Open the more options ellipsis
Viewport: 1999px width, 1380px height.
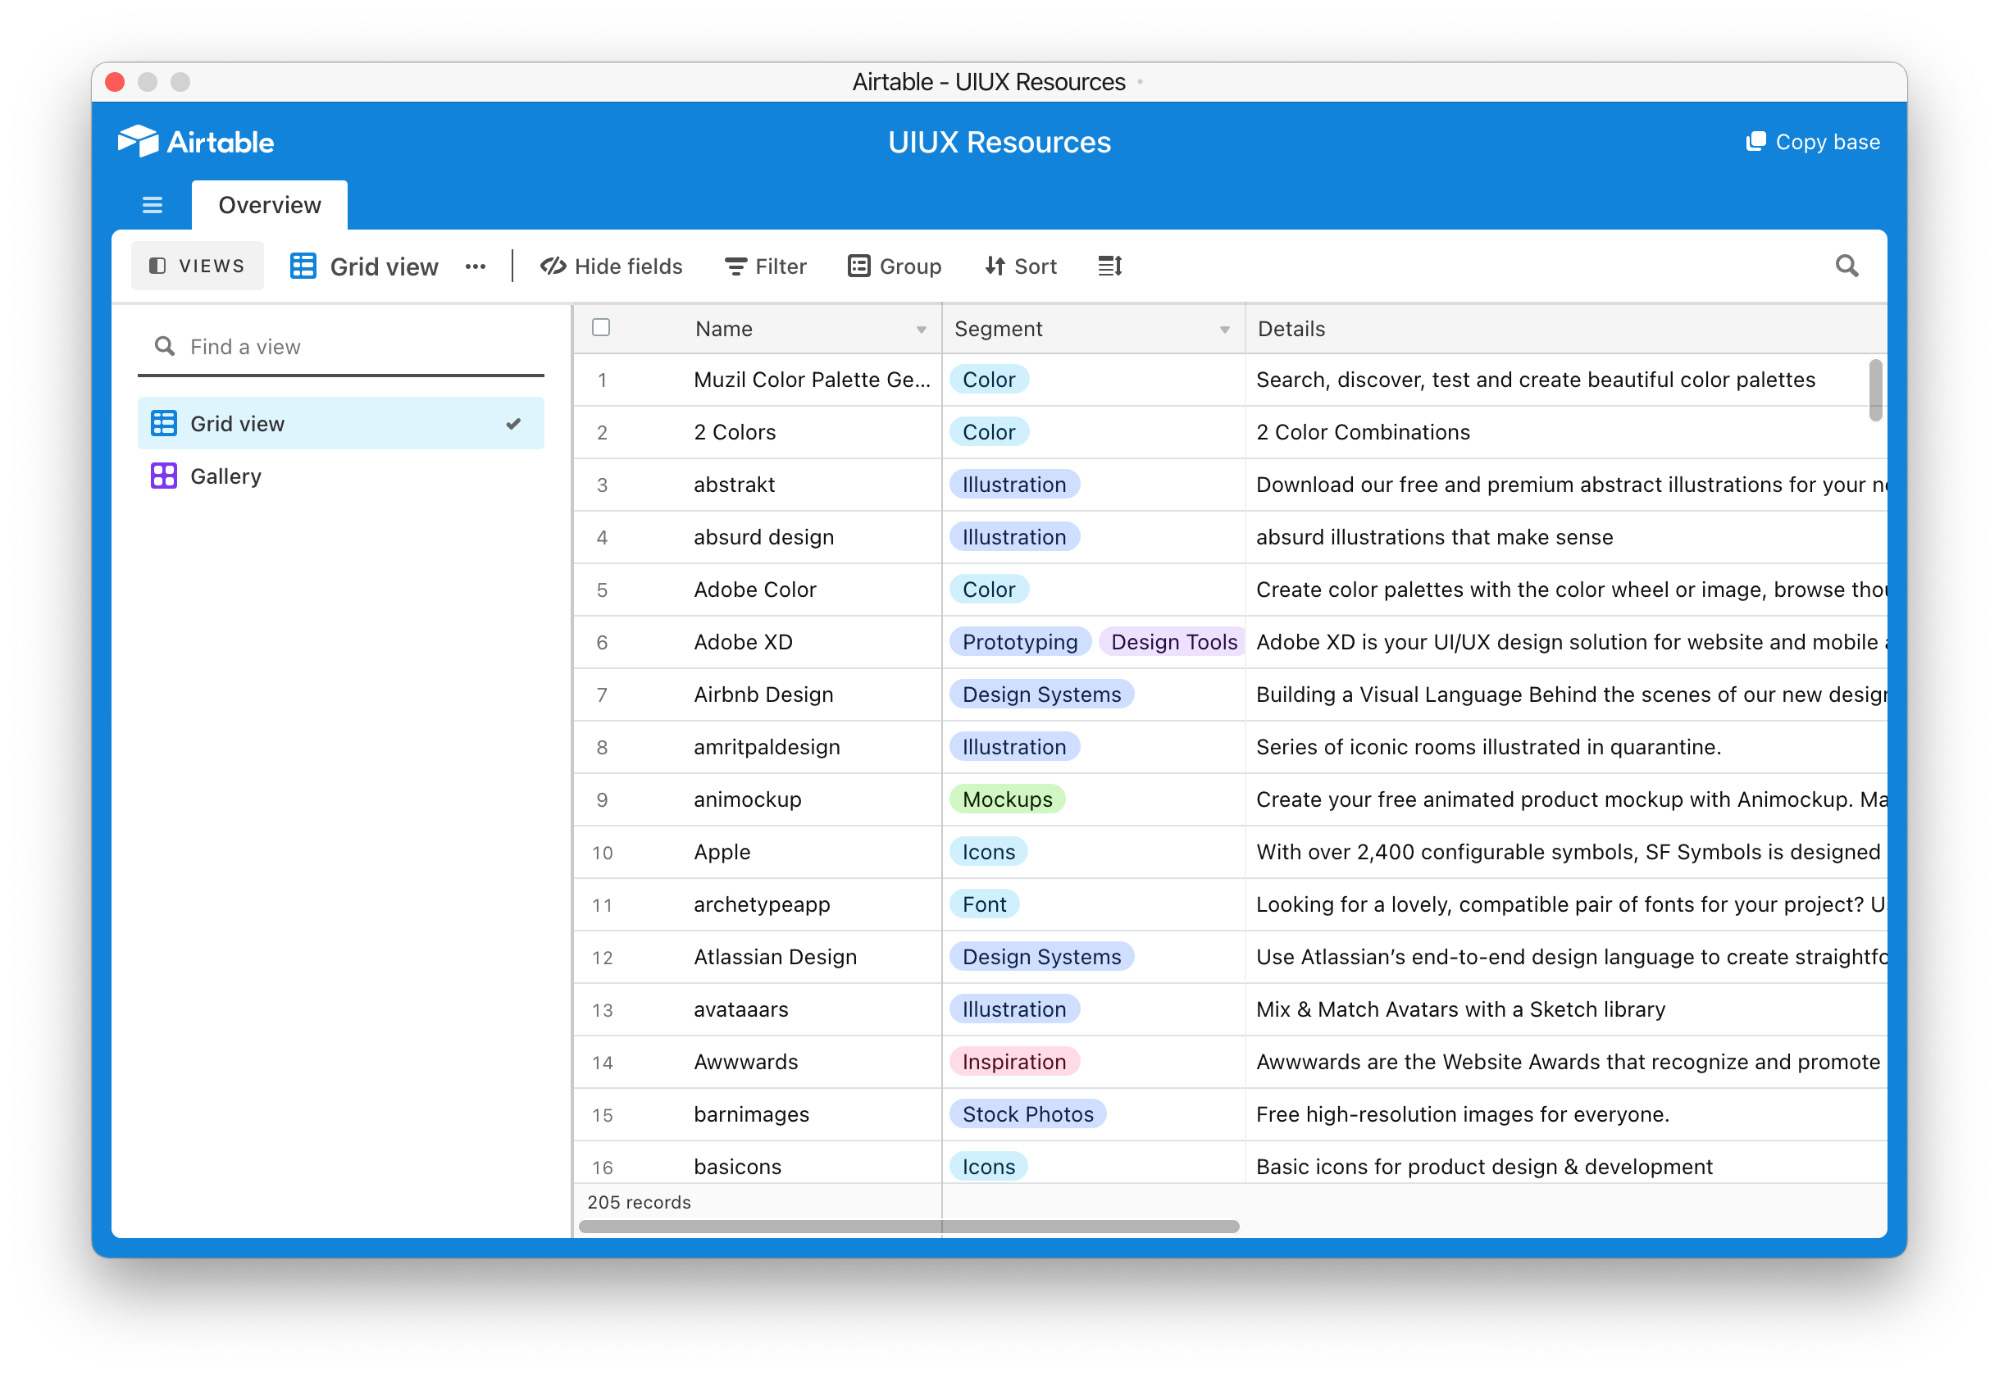click(x=476, y=266)
